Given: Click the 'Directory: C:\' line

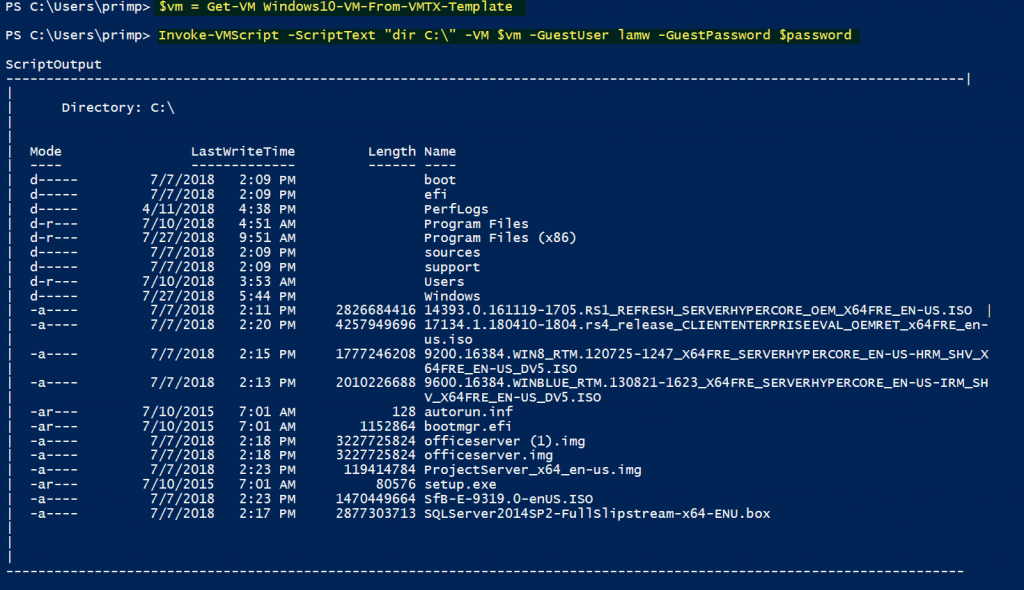Looking at the screenshot, I should tap(118, 107).
